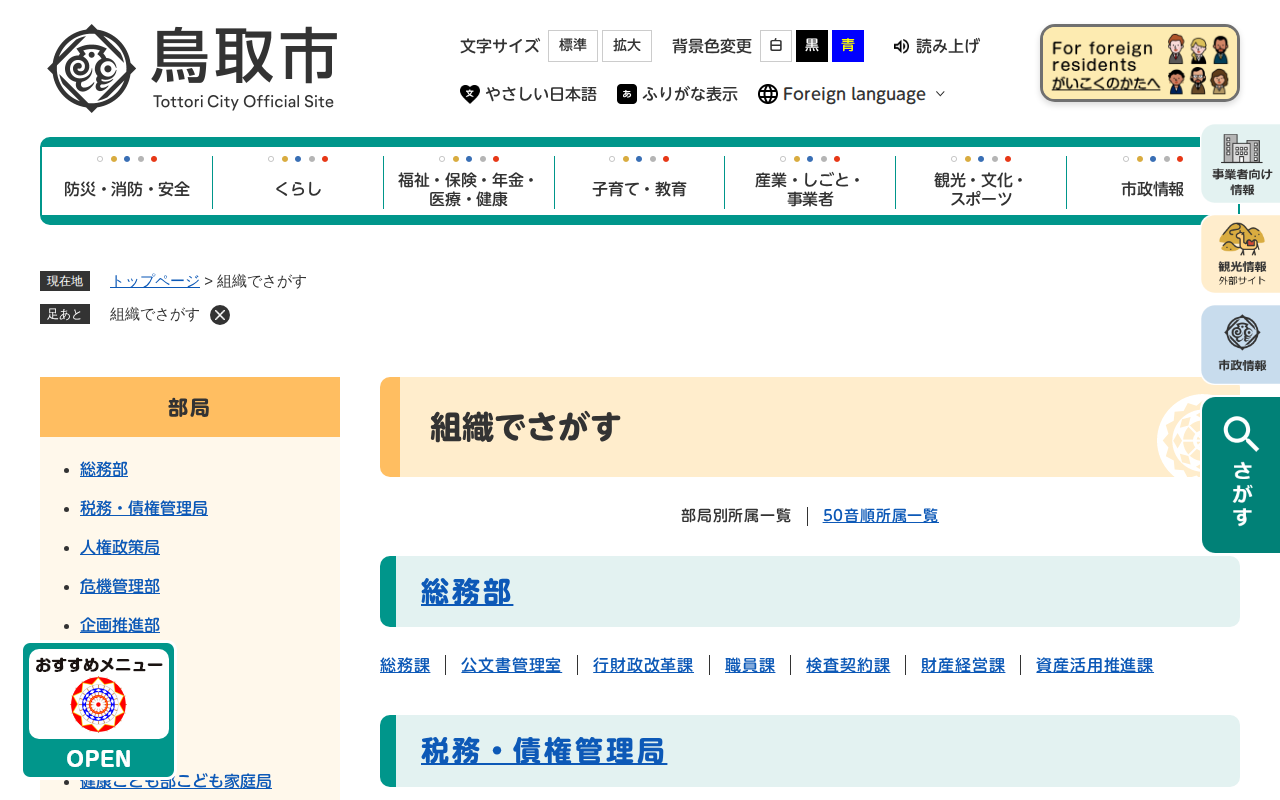Viewport: 1280px width, 800px height.
Task: Open the 事業者向け情報 building icon
Action: (x=1241, y=164)
